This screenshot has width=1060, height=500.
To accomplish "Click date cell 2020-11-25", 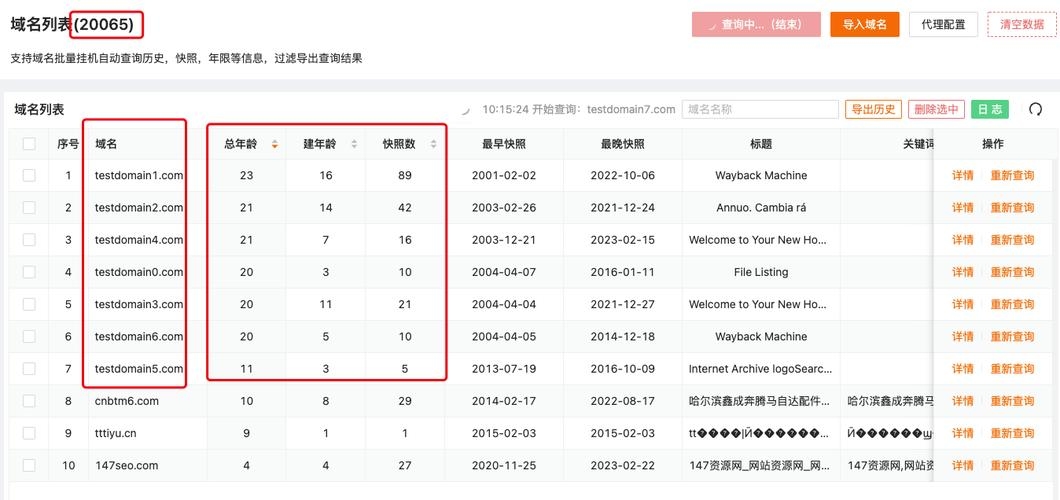I will 504,466.
